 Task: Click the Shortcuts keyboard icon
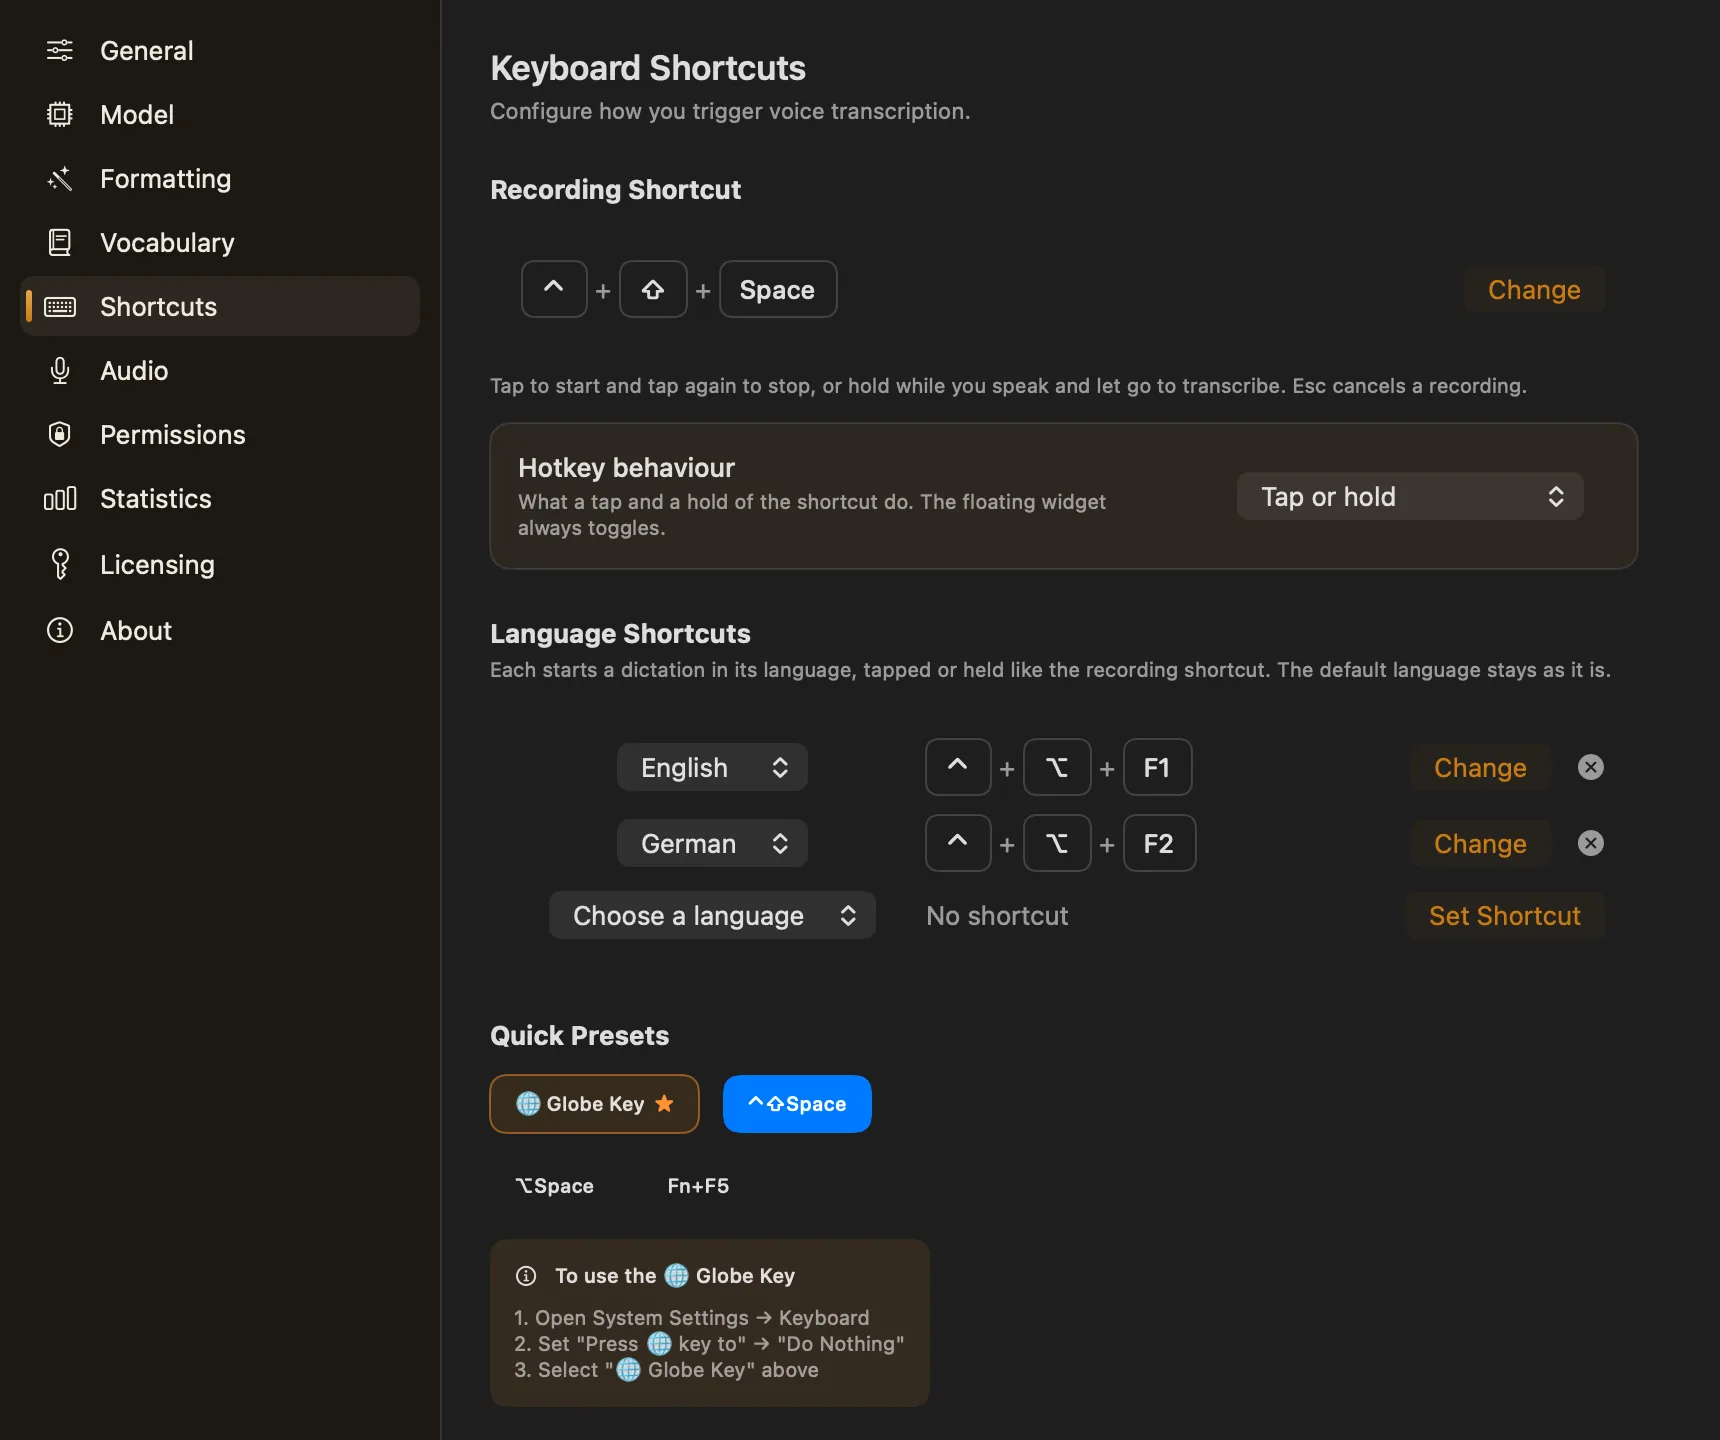[x=60, y=306]
